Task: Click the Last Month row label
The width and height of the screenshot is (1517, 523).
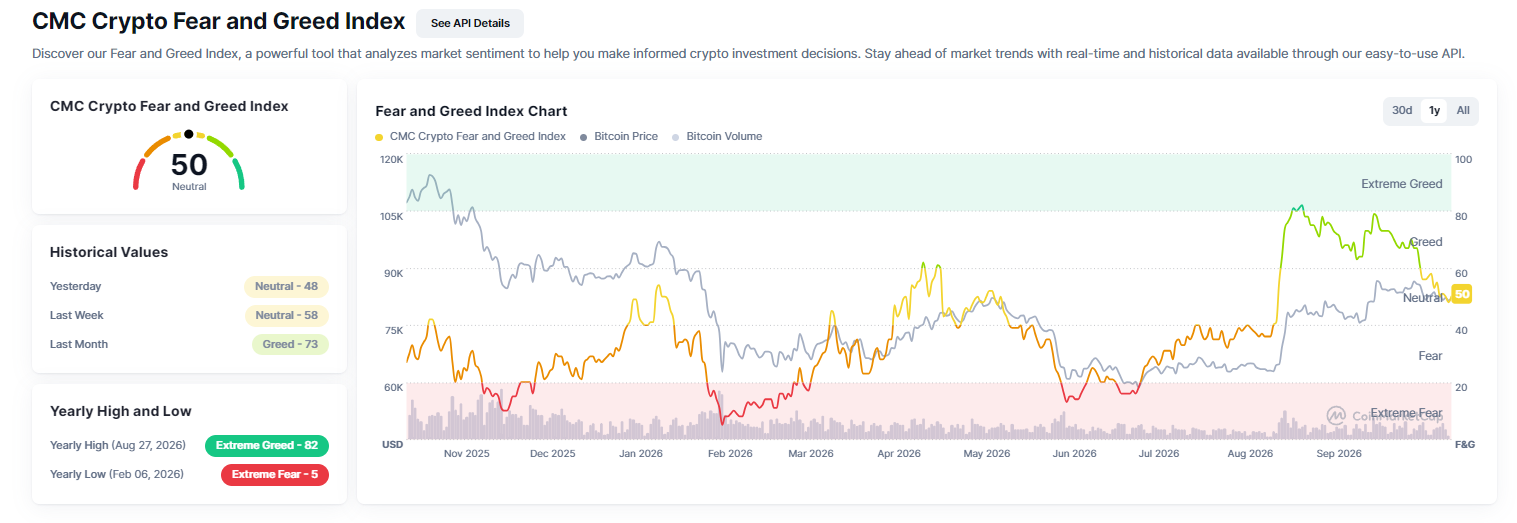Action: pyautogui.click(x=79, y=344)
